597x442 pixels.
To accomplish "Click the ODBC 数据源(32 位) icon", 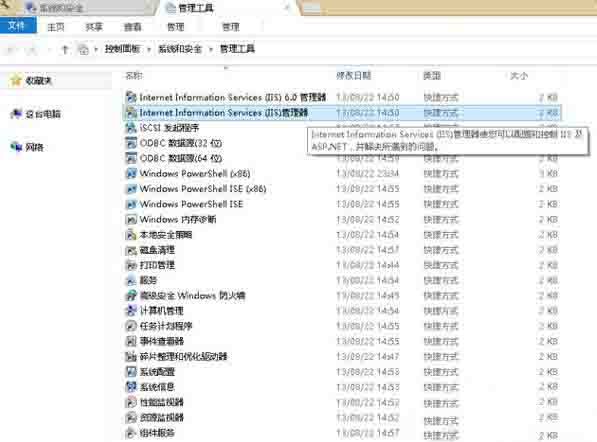I will click(131, 143).
